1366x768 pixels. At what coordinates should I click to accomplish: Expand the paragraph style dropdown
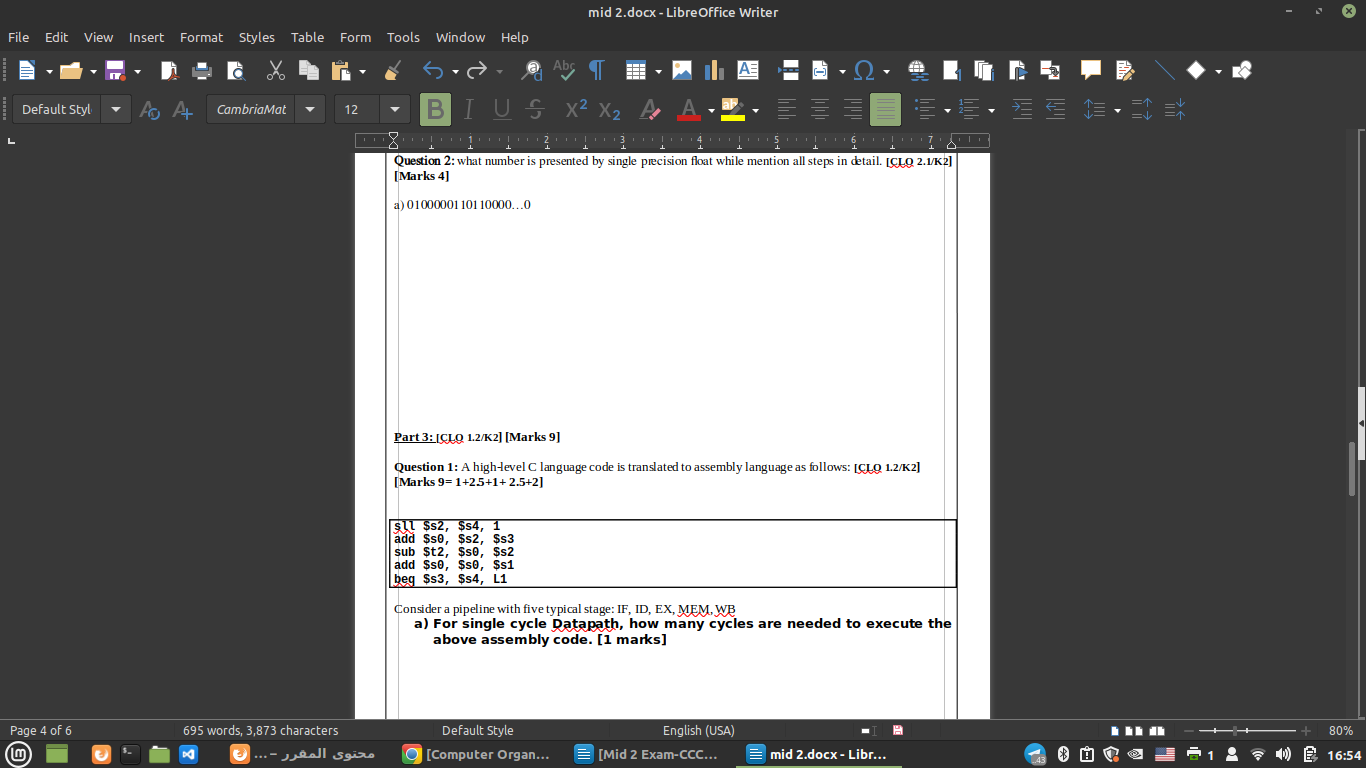[115, 108]
